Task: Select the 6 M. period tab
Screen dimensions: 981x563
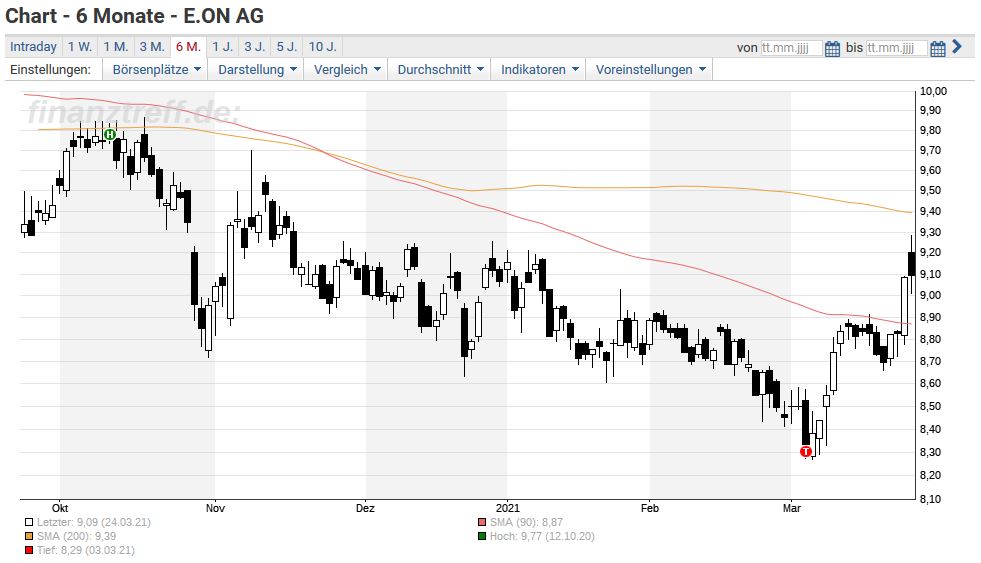Action: coord(188,47)
